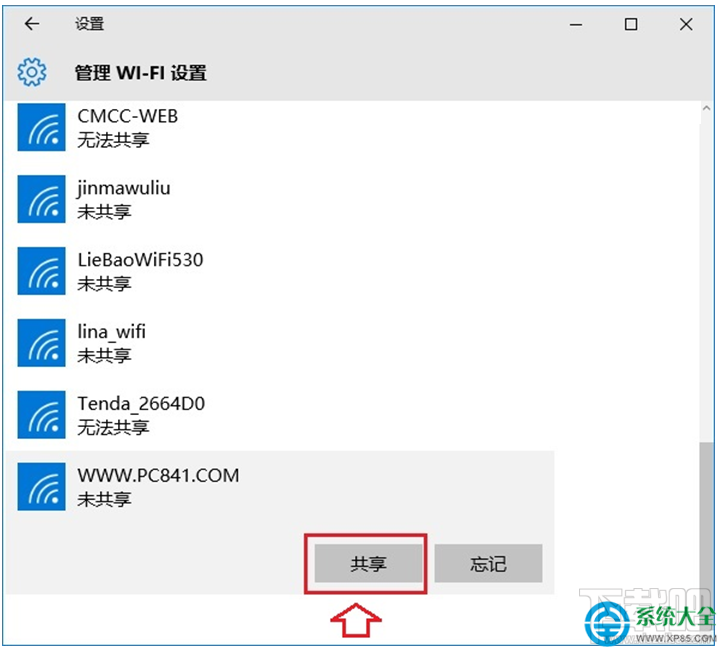
Task: Click the Tenda_2664D0 network name
Action: coord(141,404)
